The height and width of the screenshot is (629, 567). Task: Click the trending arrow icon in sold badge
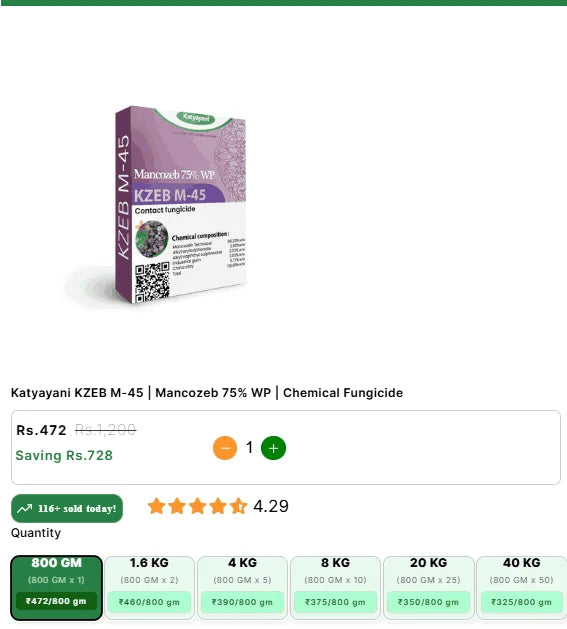tap(24, 509)
